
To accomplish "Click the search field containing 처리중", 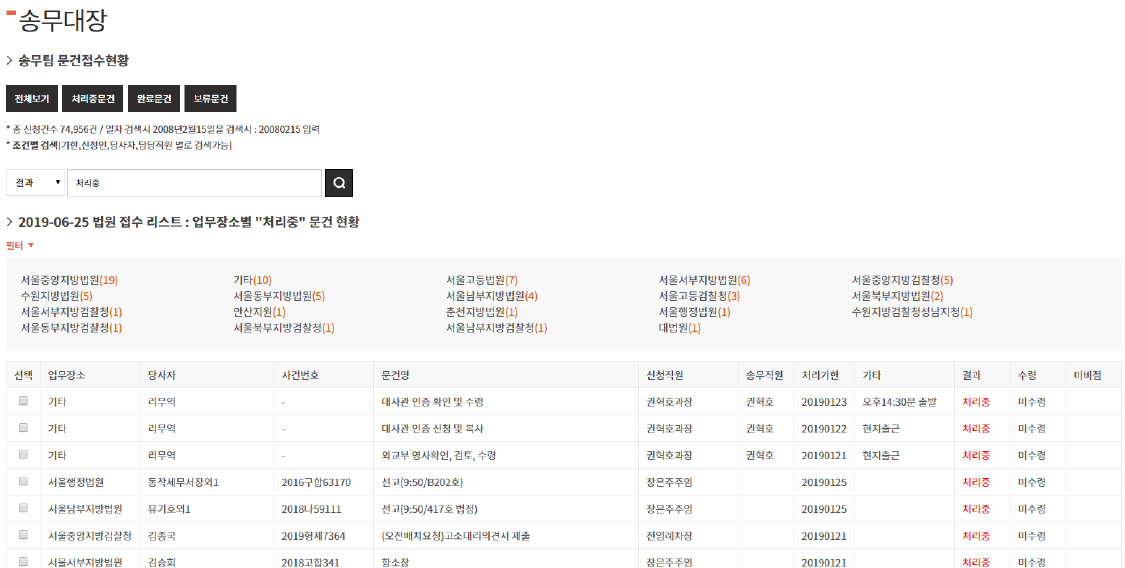I will click(194, 183).
